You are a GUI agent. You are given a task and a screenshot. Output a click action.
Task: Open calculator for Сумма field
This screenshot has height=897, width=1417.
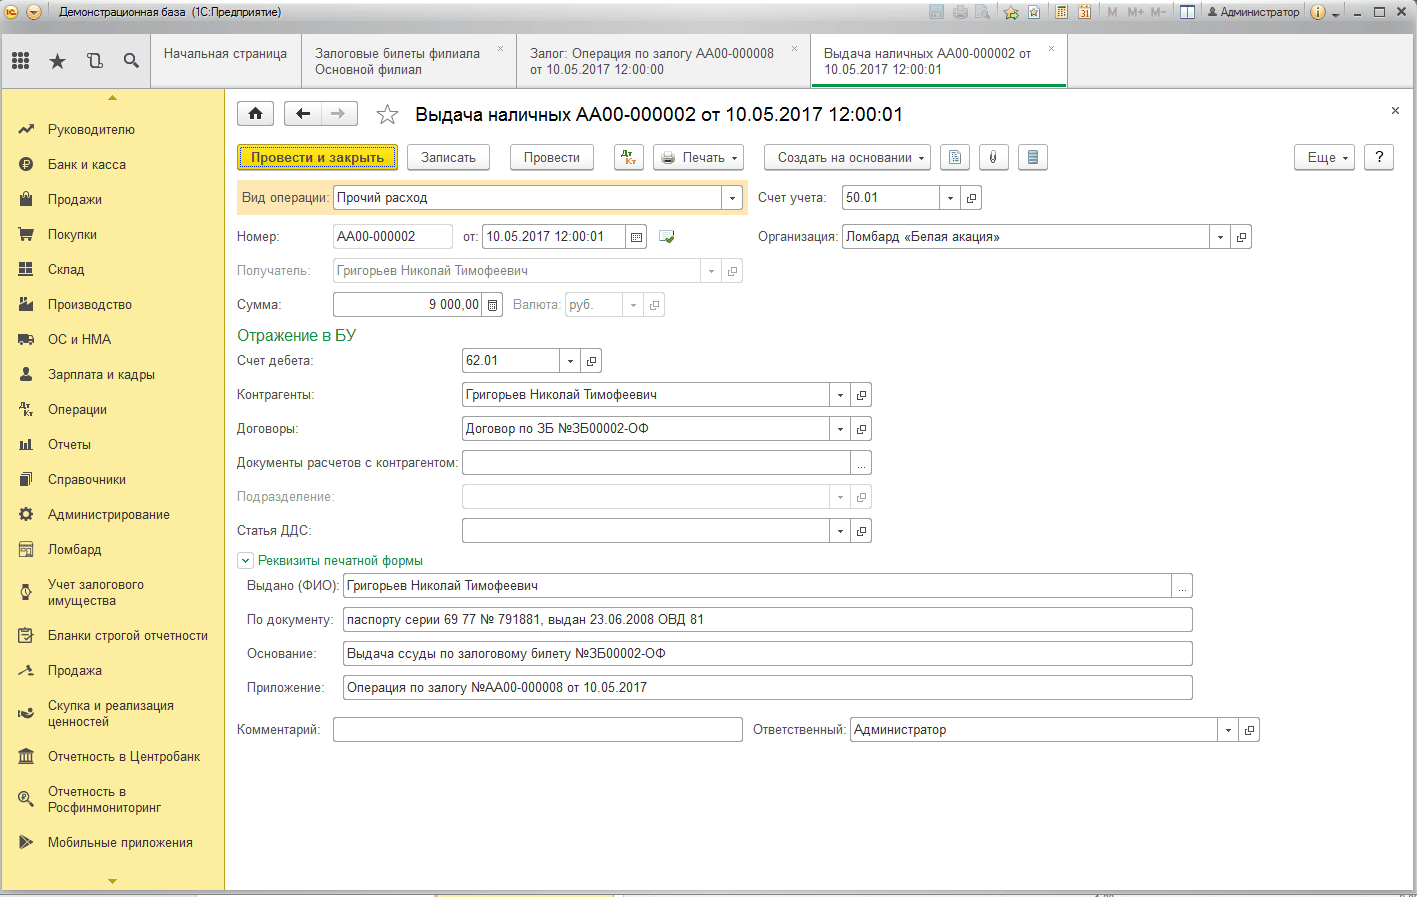492,305
